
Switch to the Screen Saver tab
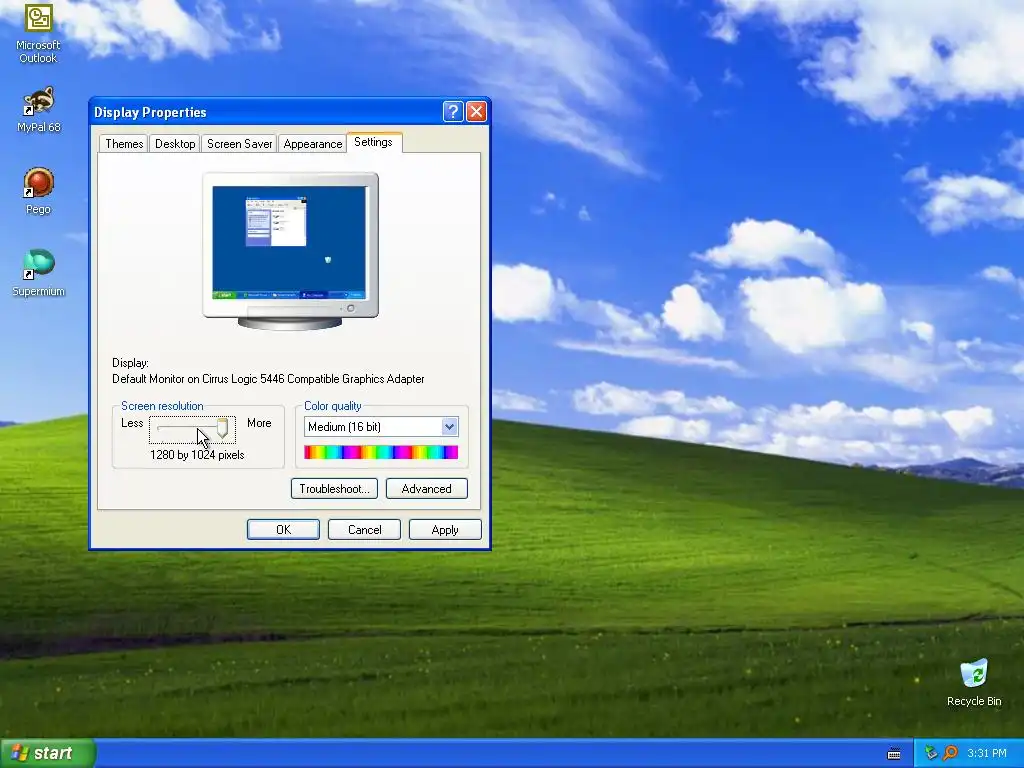[x=239, y=144]
